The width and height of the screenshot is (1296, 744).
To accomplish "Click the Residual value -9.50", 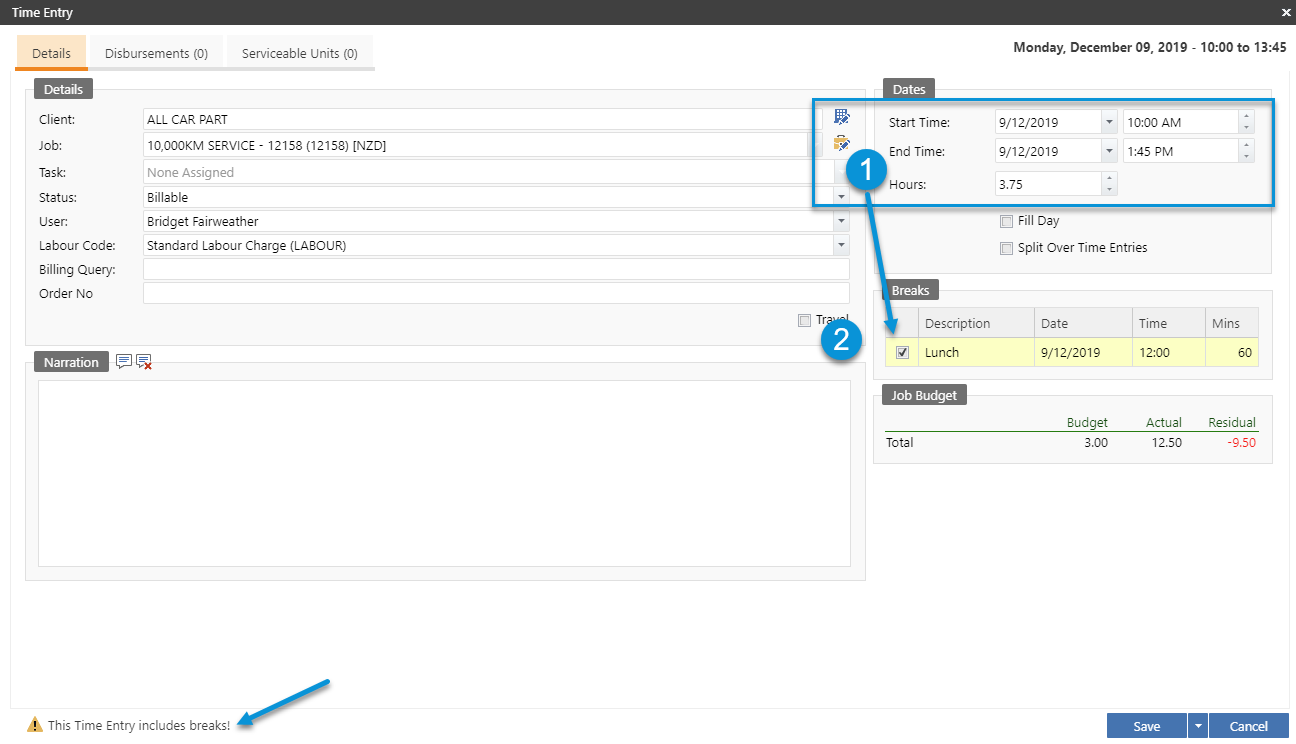I will (x=1241, y=442).
